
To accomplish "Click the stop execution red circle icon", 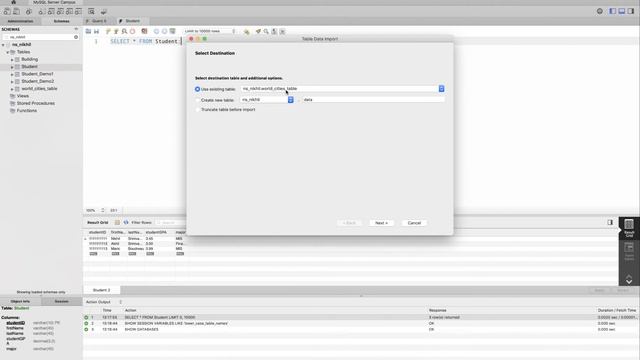I will pyautogui.click(x=133, y=31).
